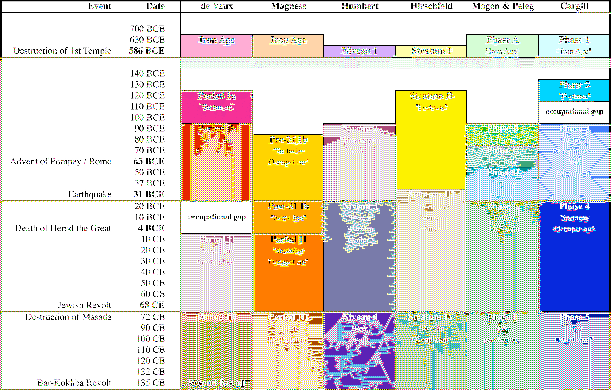
Task: Click de Vaux's magenta 'Period Ia' block
Action: (x=217, y=107)
